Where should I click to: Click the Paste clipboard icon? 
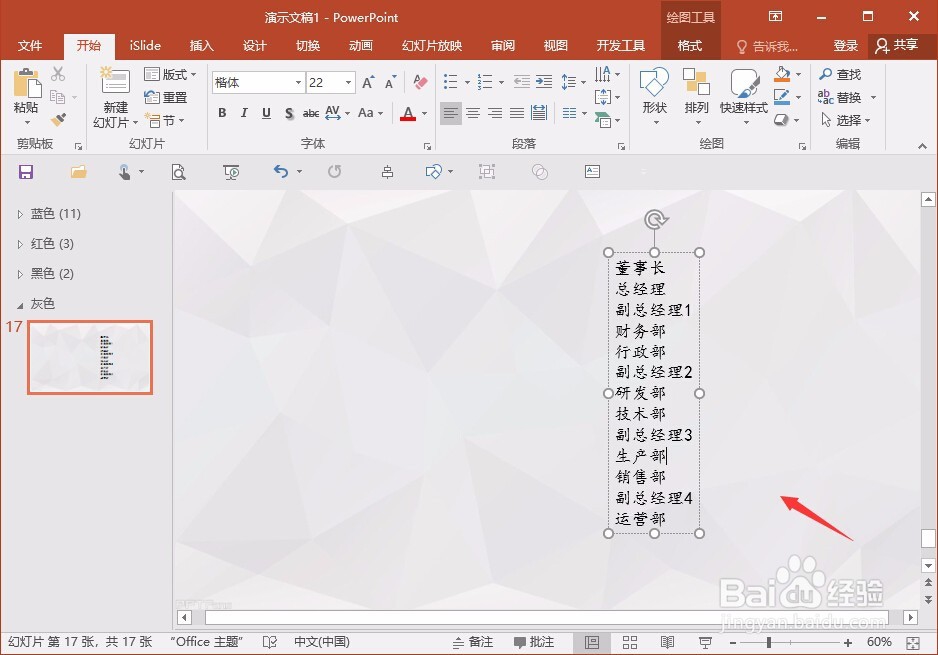[26, 83]
